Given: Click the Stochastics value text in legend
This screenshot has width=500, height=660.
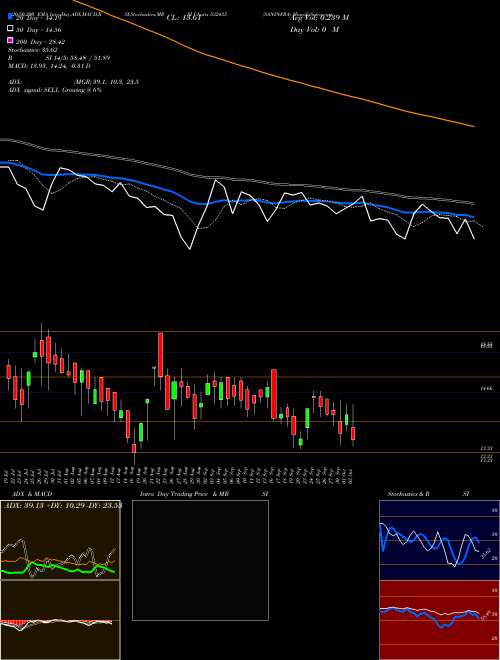Looking at the screenshot, I should coord(32,50).
